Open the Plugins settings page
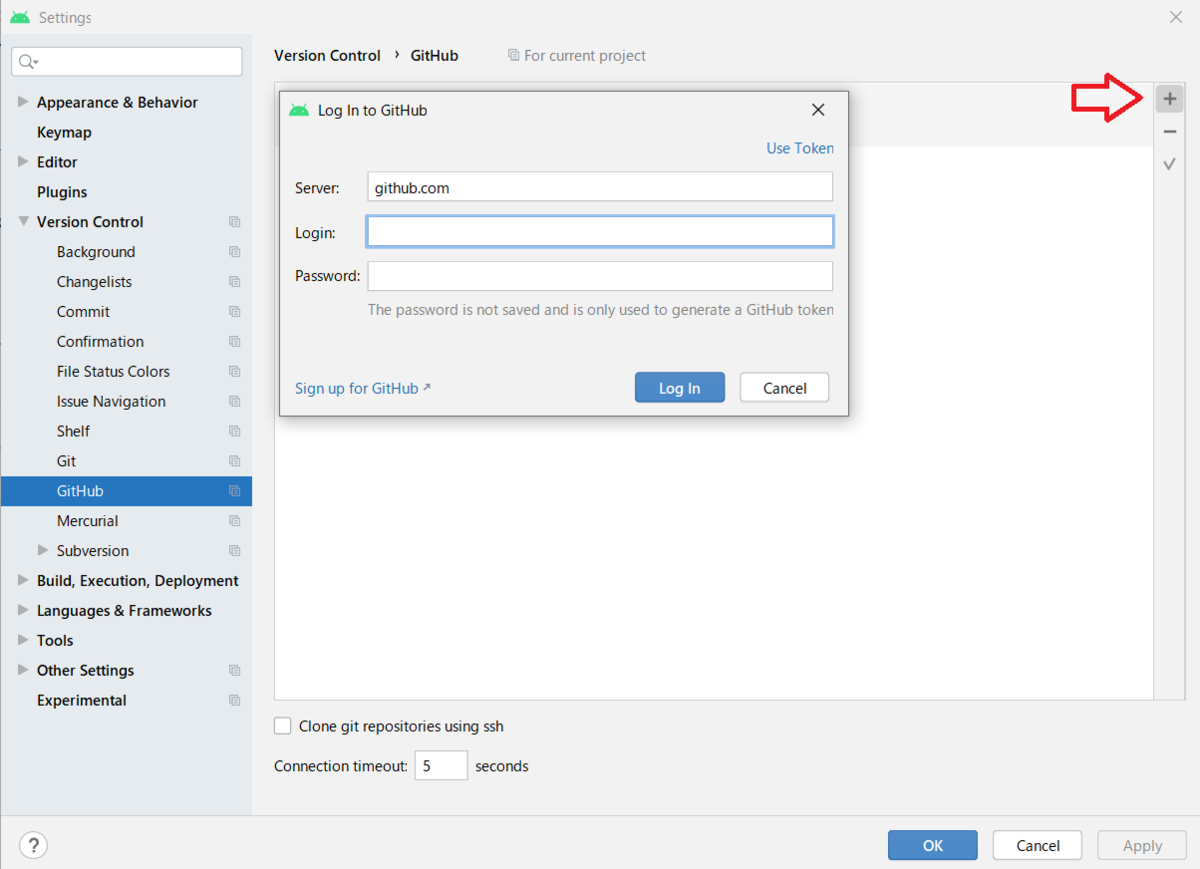 [62, 192]
